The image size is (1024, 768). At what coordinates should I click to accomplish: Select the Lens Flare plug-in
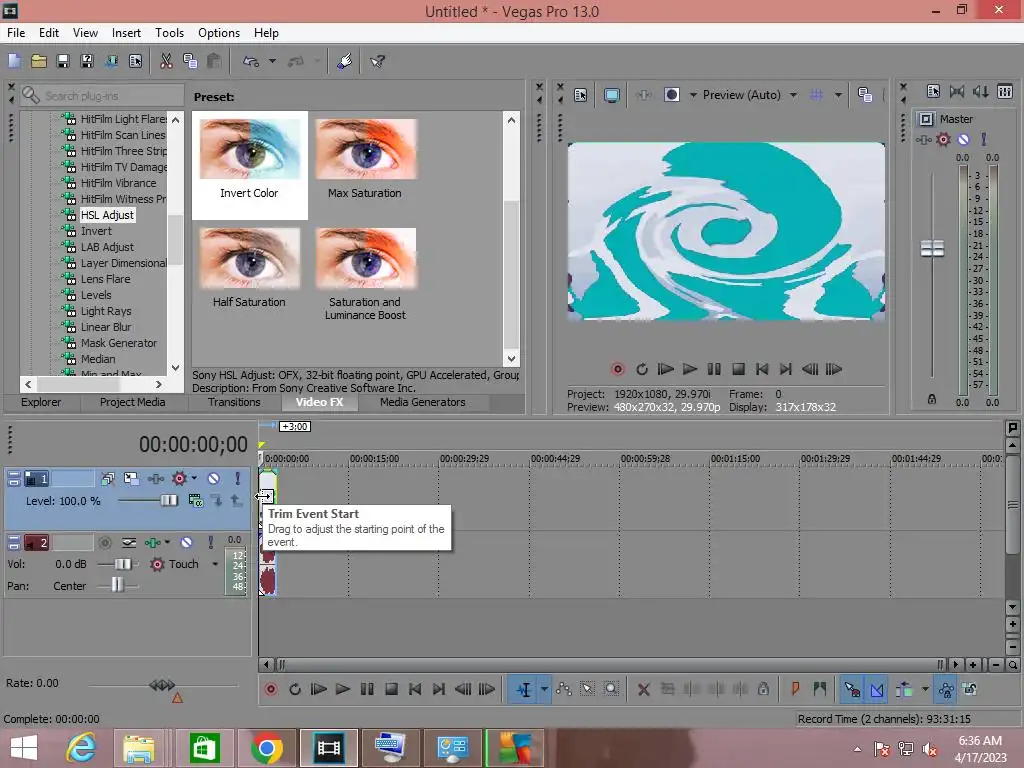coord(105,279)
